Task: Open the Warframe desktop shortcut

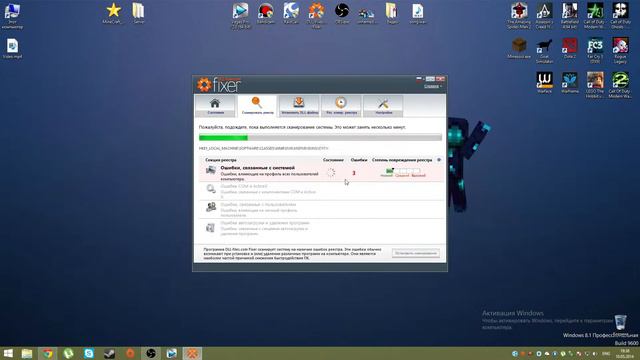Action: 570,82
